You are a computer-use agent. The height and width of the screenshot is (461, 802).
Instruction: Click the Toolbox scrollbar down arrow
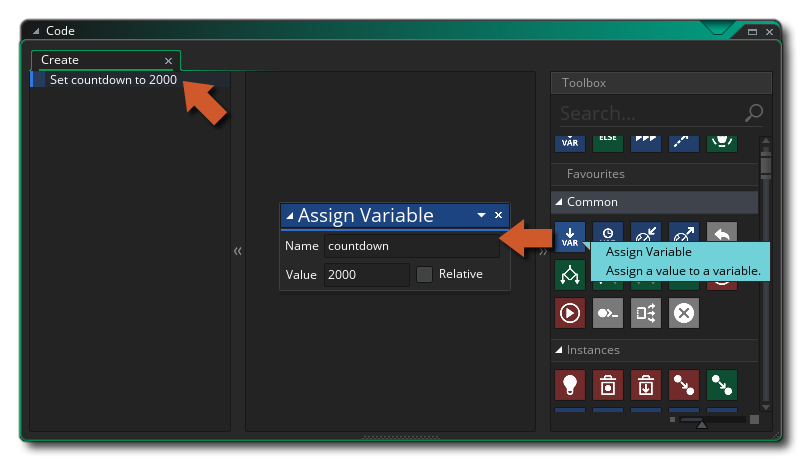766,407
